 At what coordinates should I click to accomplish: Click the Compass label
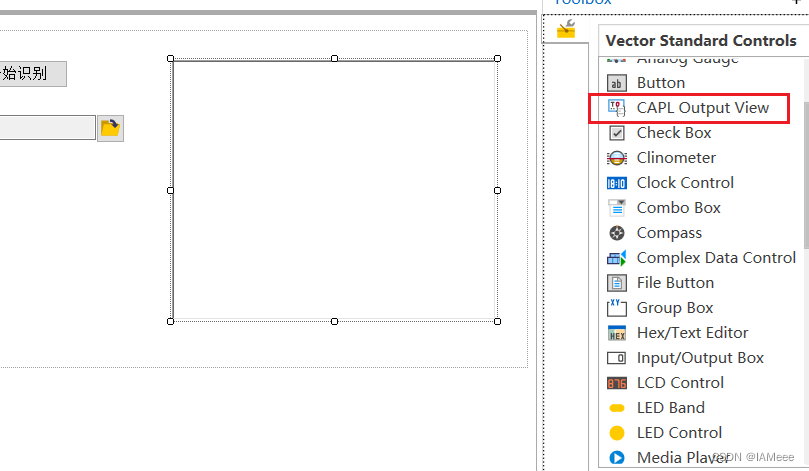pos(669,233)
